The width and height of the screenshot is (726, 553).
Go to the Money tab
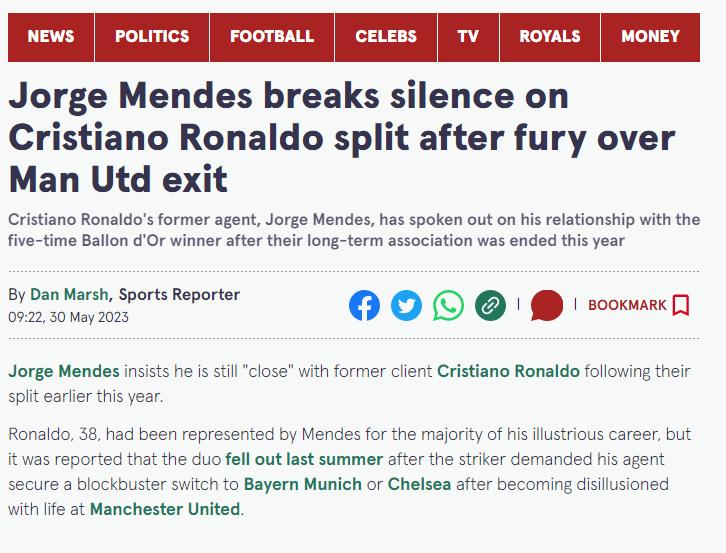click(x=650, y=37)
